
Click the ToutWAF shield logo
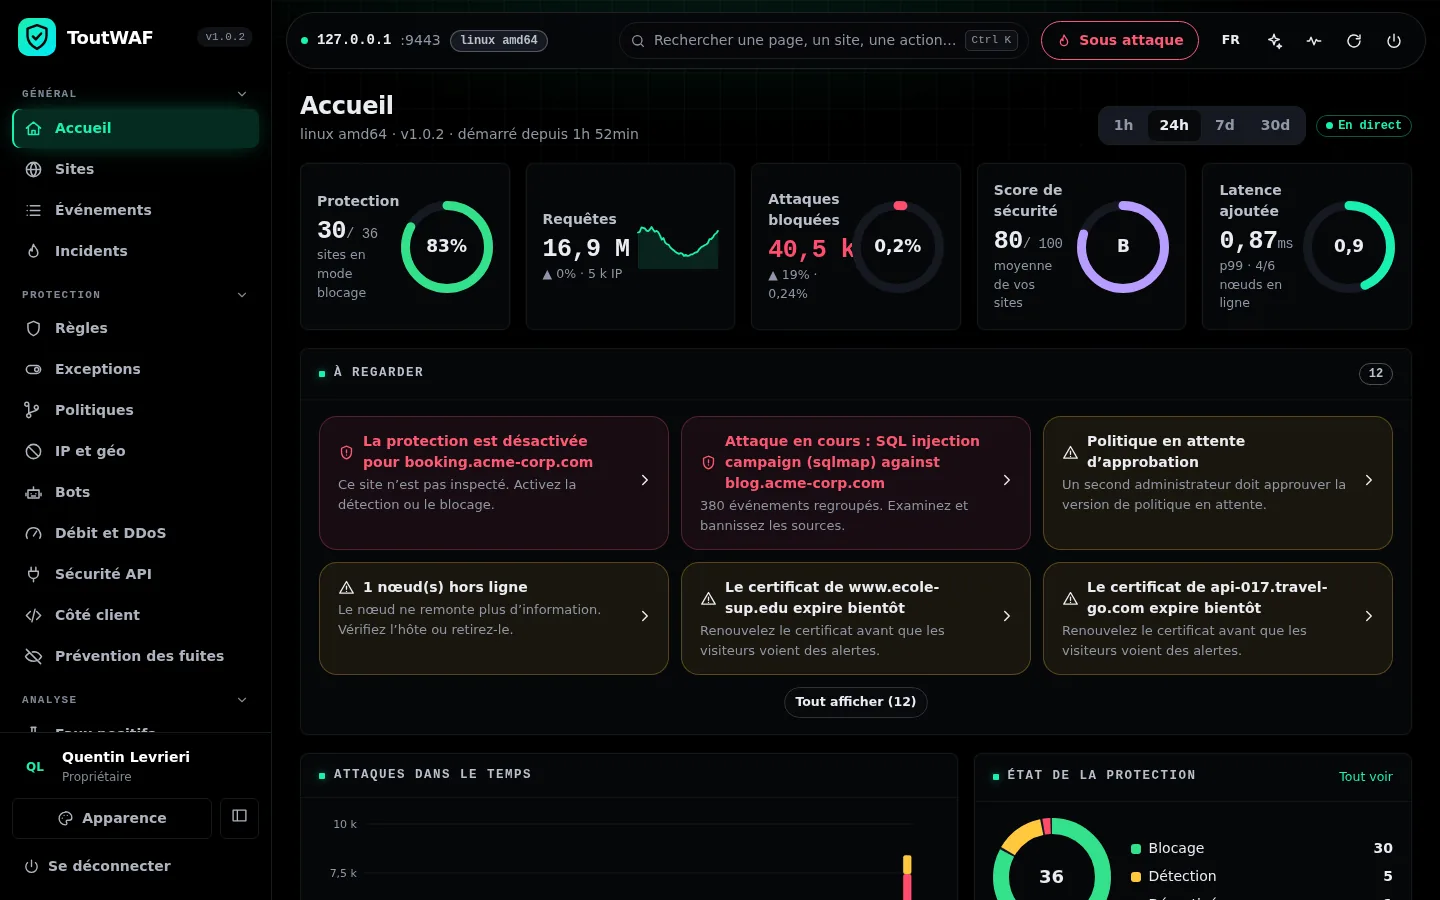pos(37,38)
